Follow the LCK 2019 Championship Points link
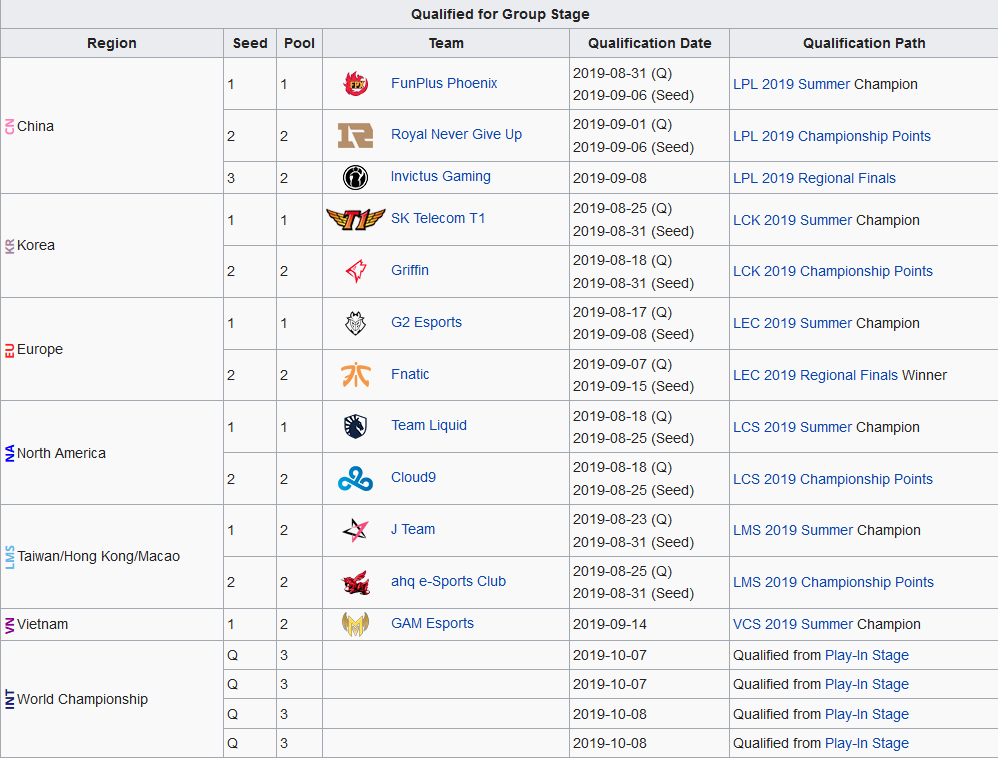Image resolution: width=998 pixels, height=758 pixels. point(832,271)
